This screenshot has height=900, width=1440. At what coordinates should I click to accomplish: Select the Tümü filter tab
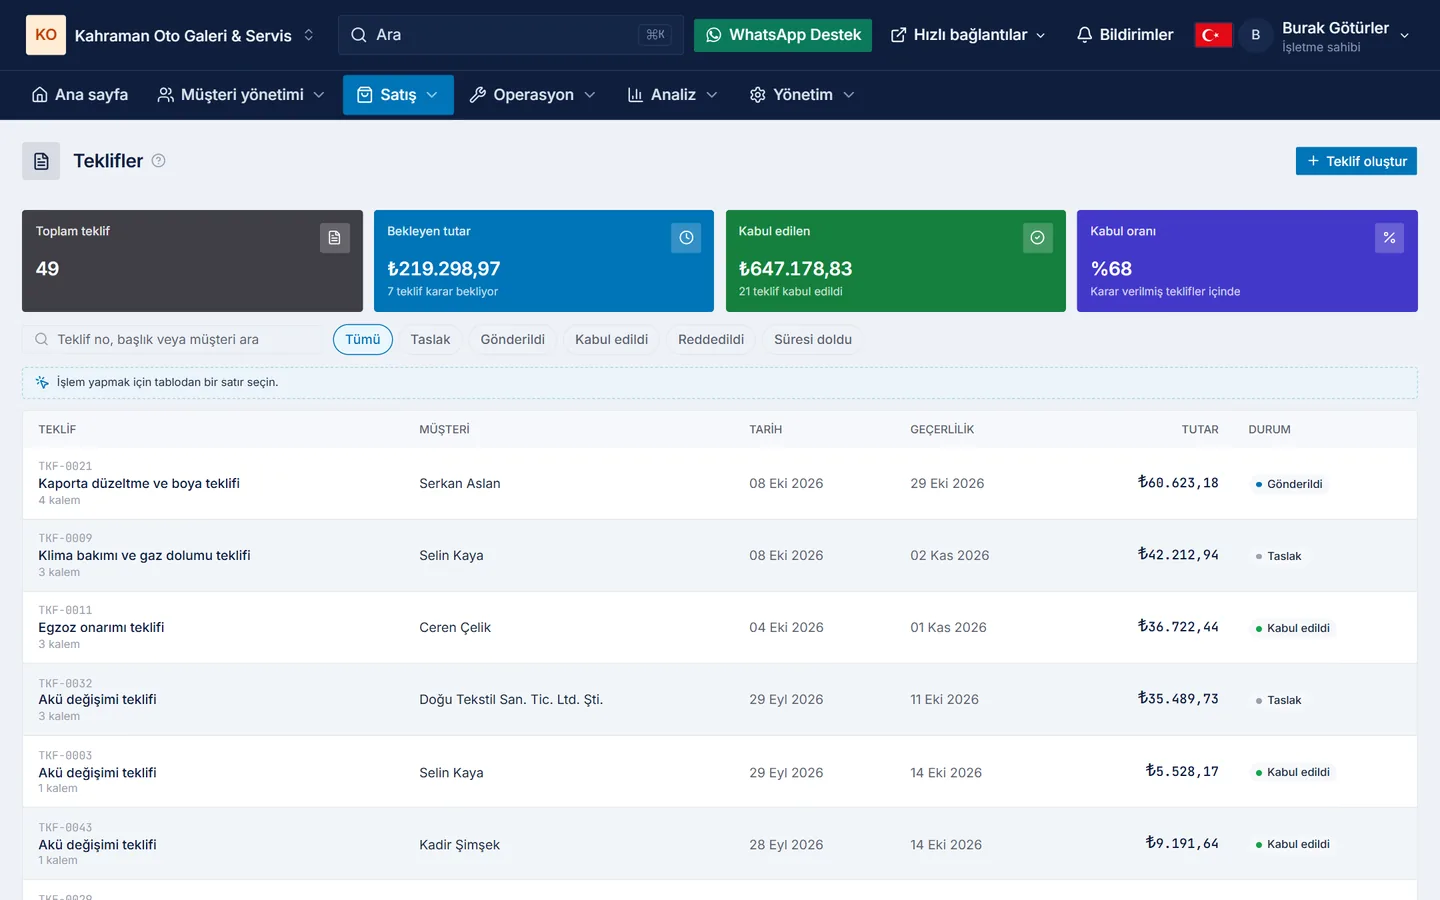tap(363, 340)
